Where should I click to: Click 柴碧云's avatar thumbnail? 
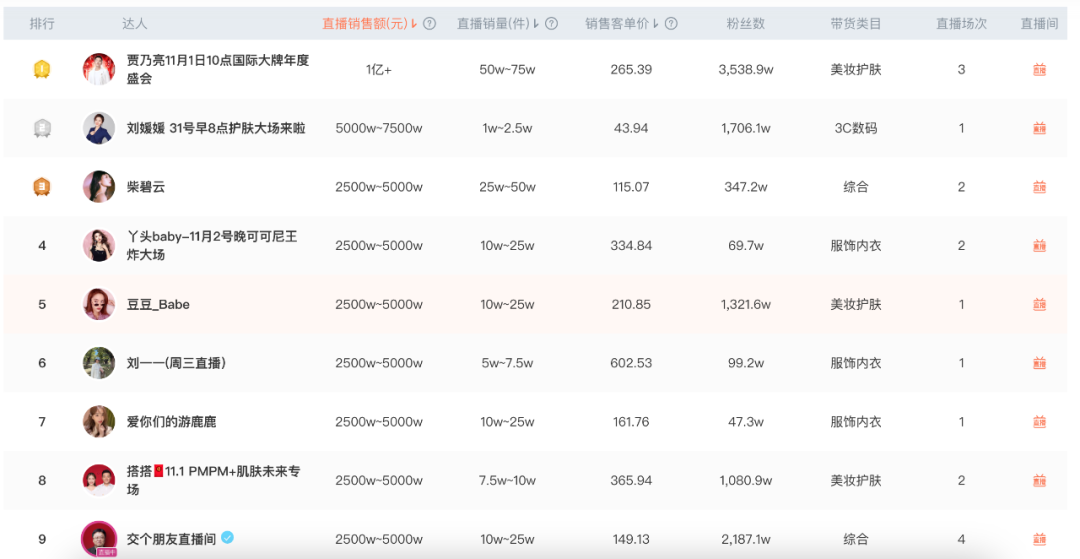pyautogui.click(x=99, y=187)
